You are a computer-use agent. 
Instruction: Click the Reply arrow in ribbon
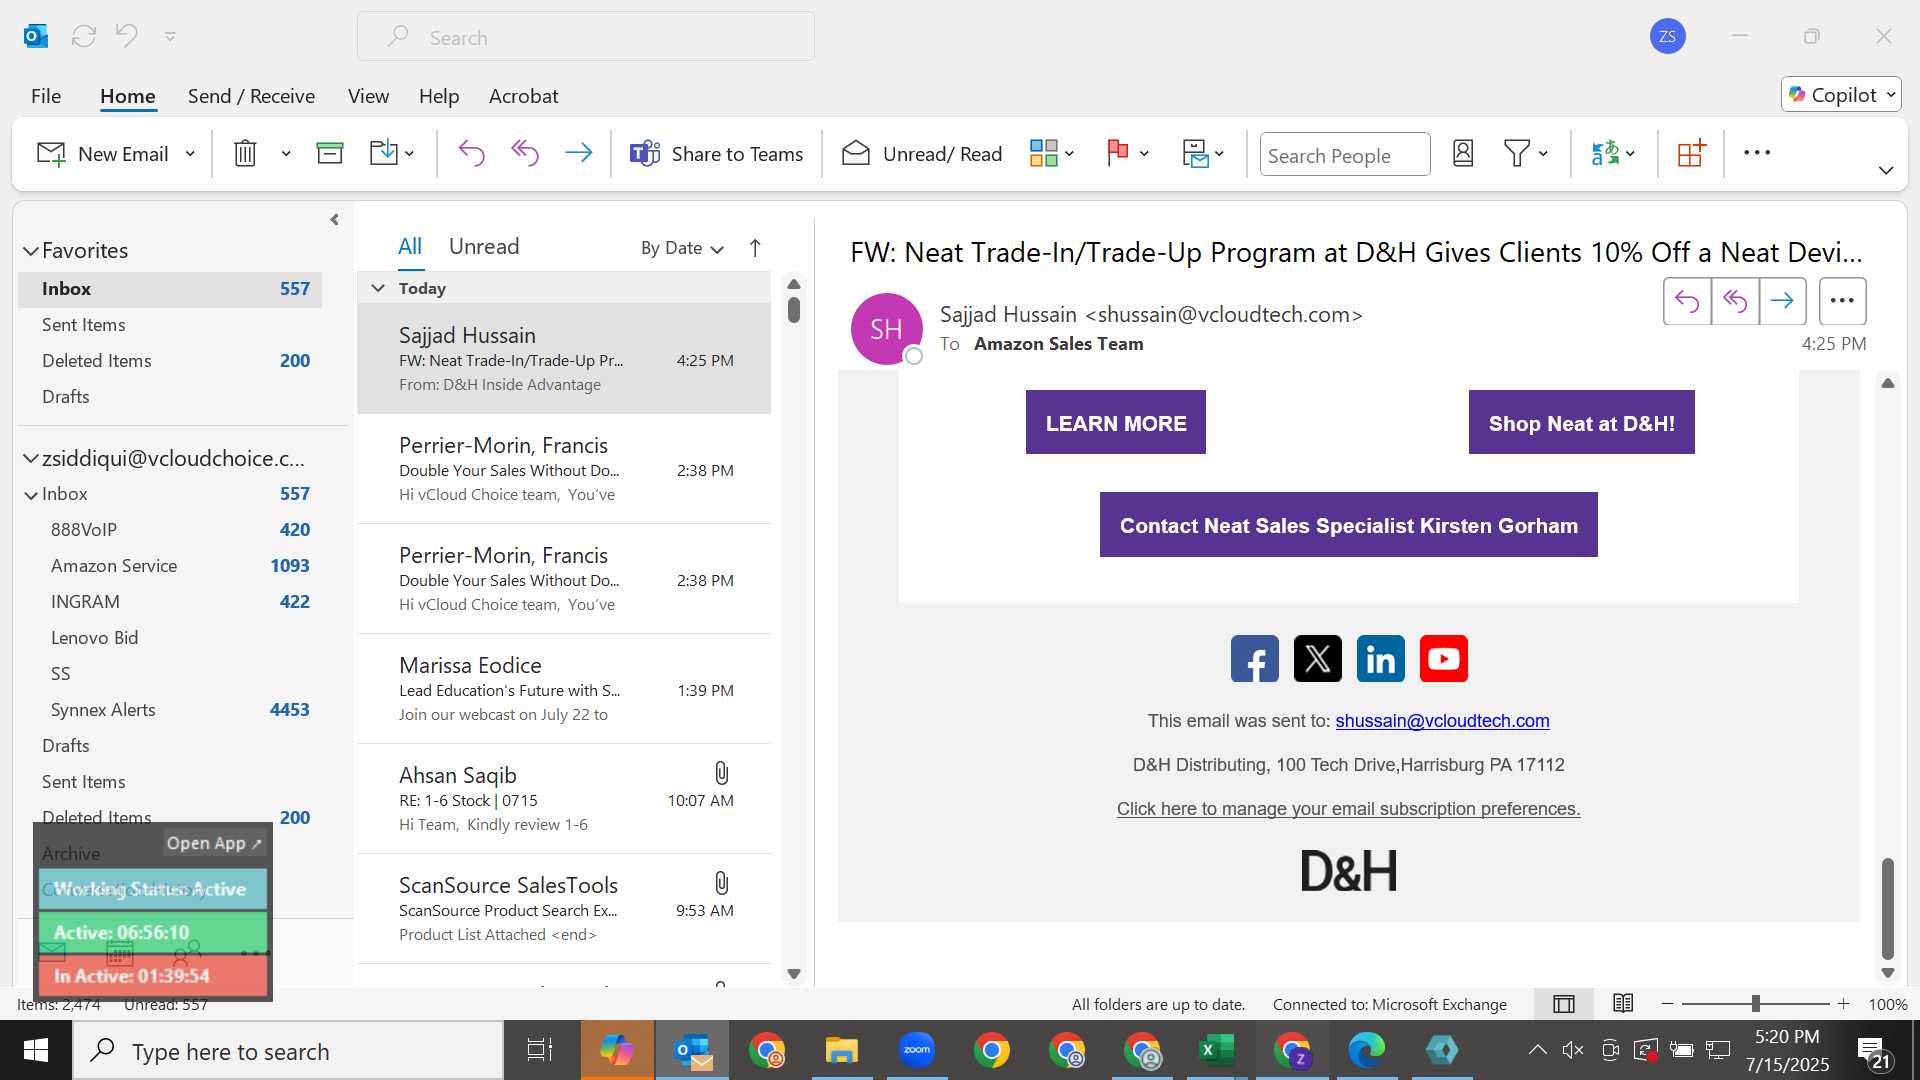pyautogui.click(x=471, y=153)
